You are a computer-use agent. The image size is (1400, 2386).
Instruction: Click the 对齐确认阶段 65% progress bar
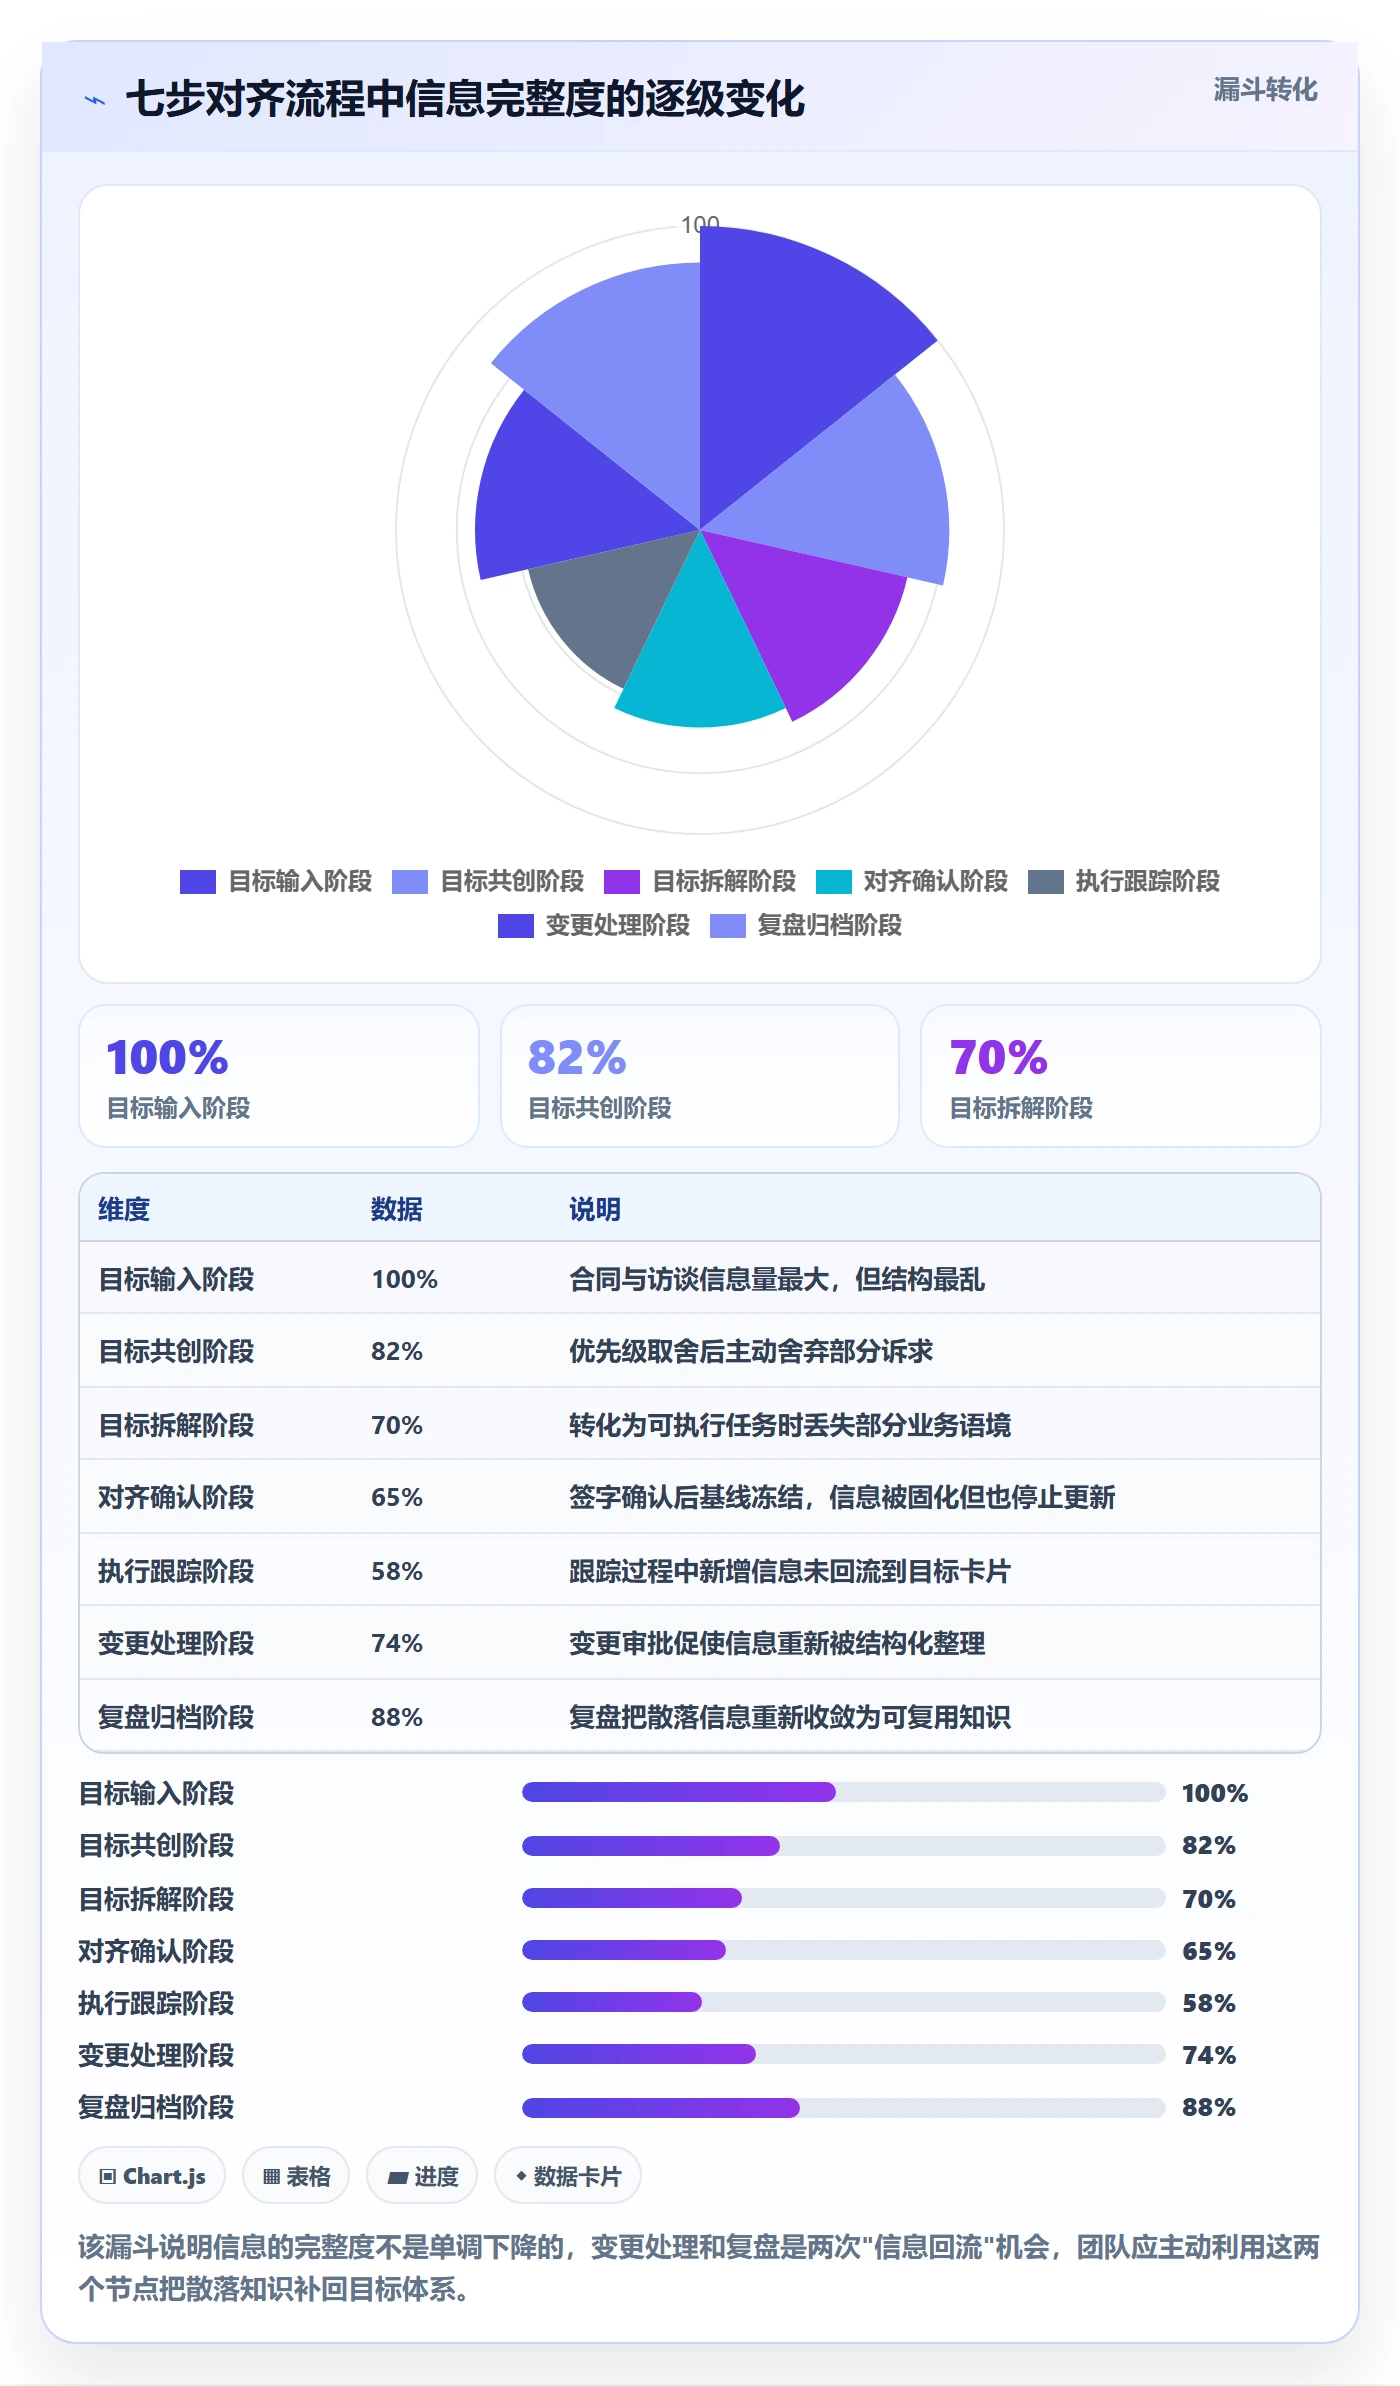click(844, 1950)
